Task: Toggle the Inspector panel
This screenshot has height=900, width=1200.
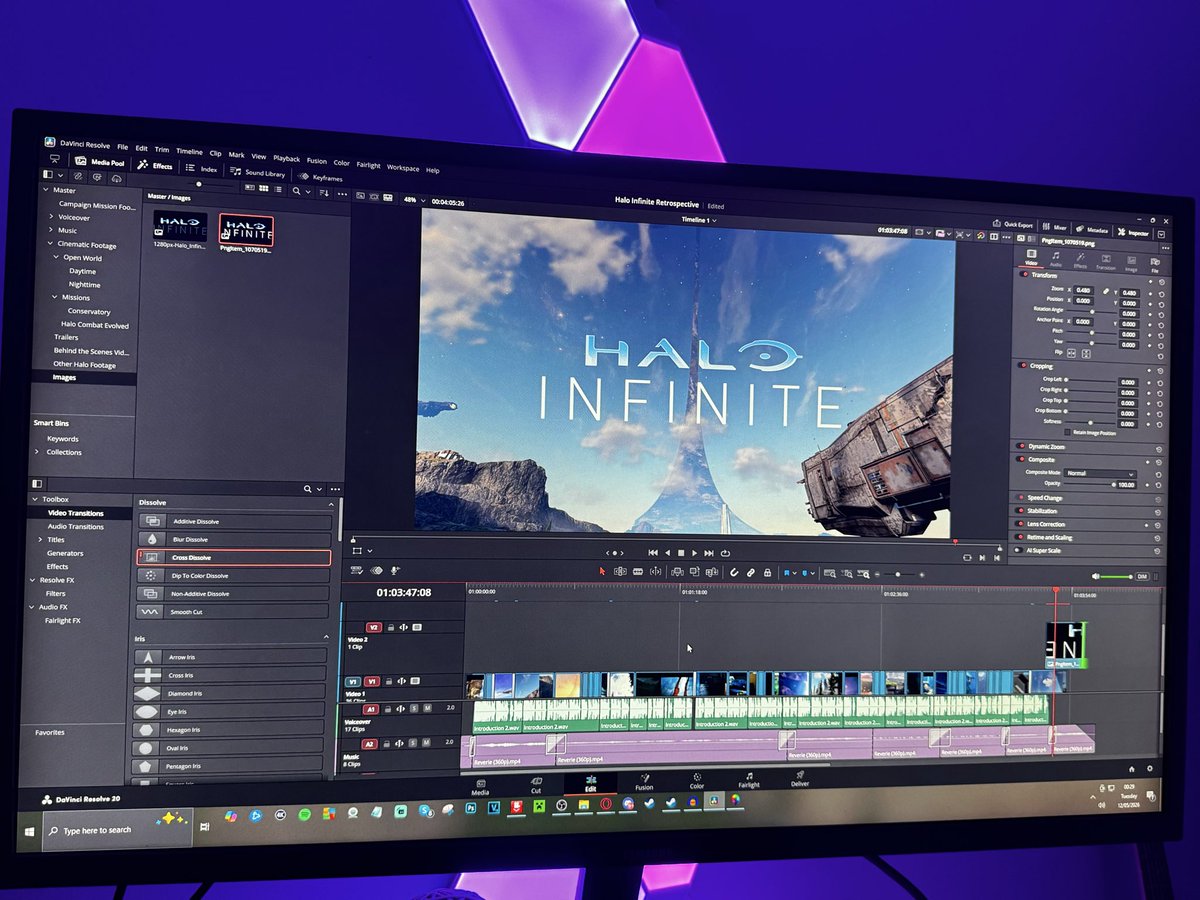Action: [1134, 232]
